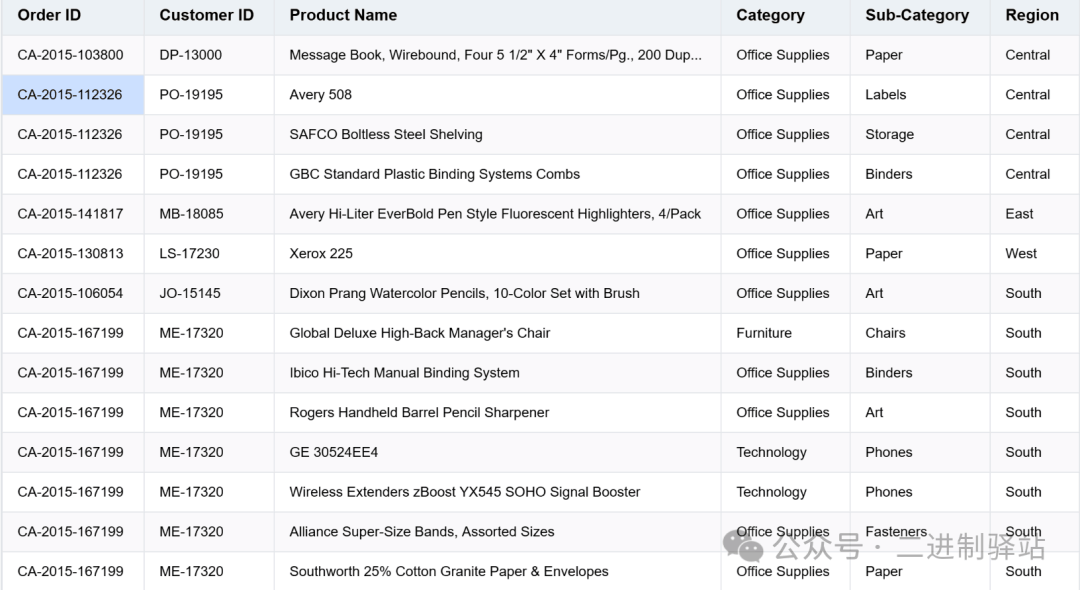Select customer ID DP-13000 cell

click(x=191, y=55)
